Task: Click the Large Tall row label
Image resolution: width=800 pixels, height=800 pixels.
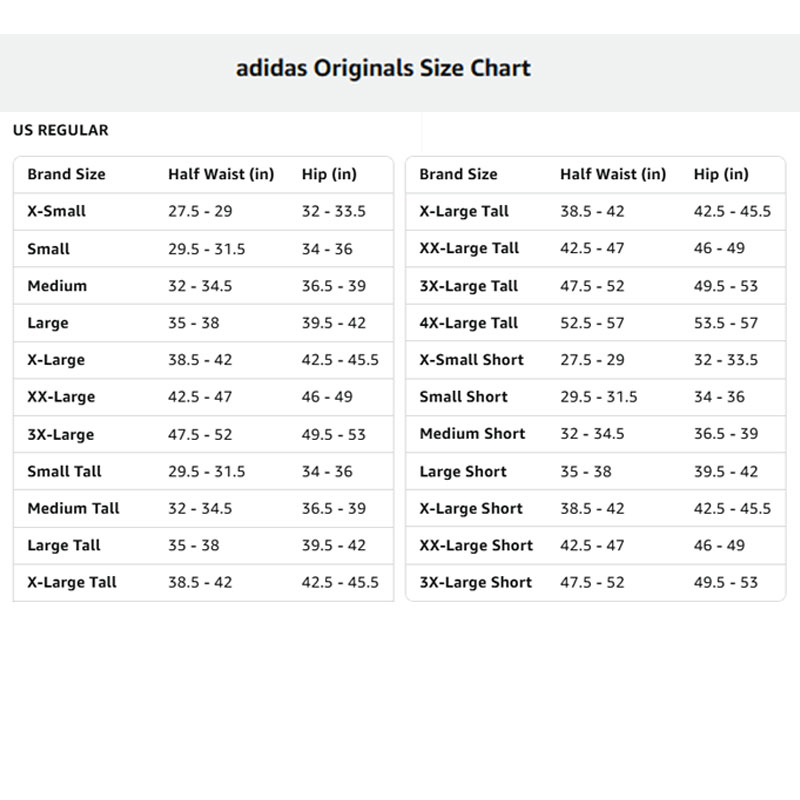Action: pyautogui.click(x=64, y=546)
